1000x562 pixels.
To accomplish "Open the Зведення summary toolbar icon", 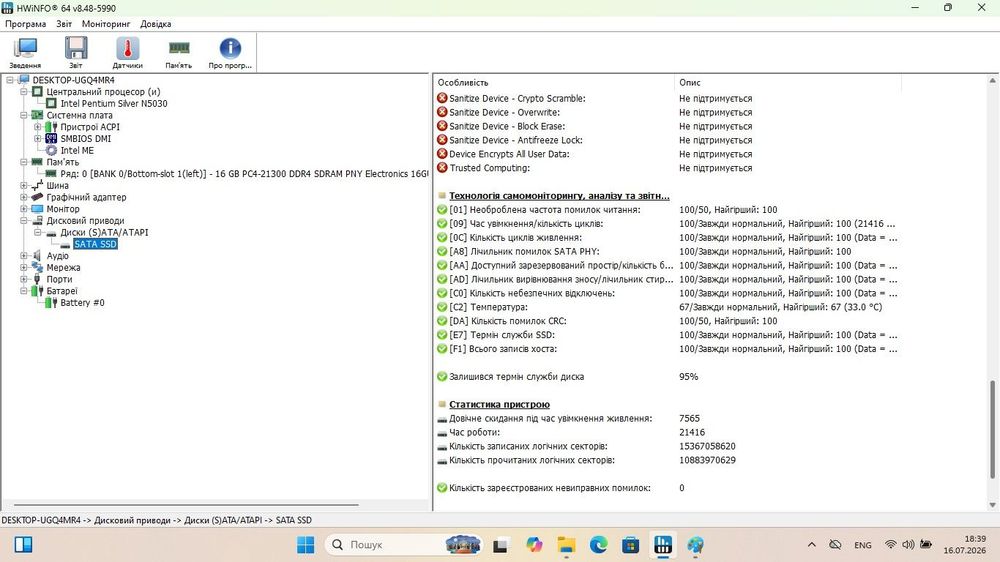I will 26,53.
